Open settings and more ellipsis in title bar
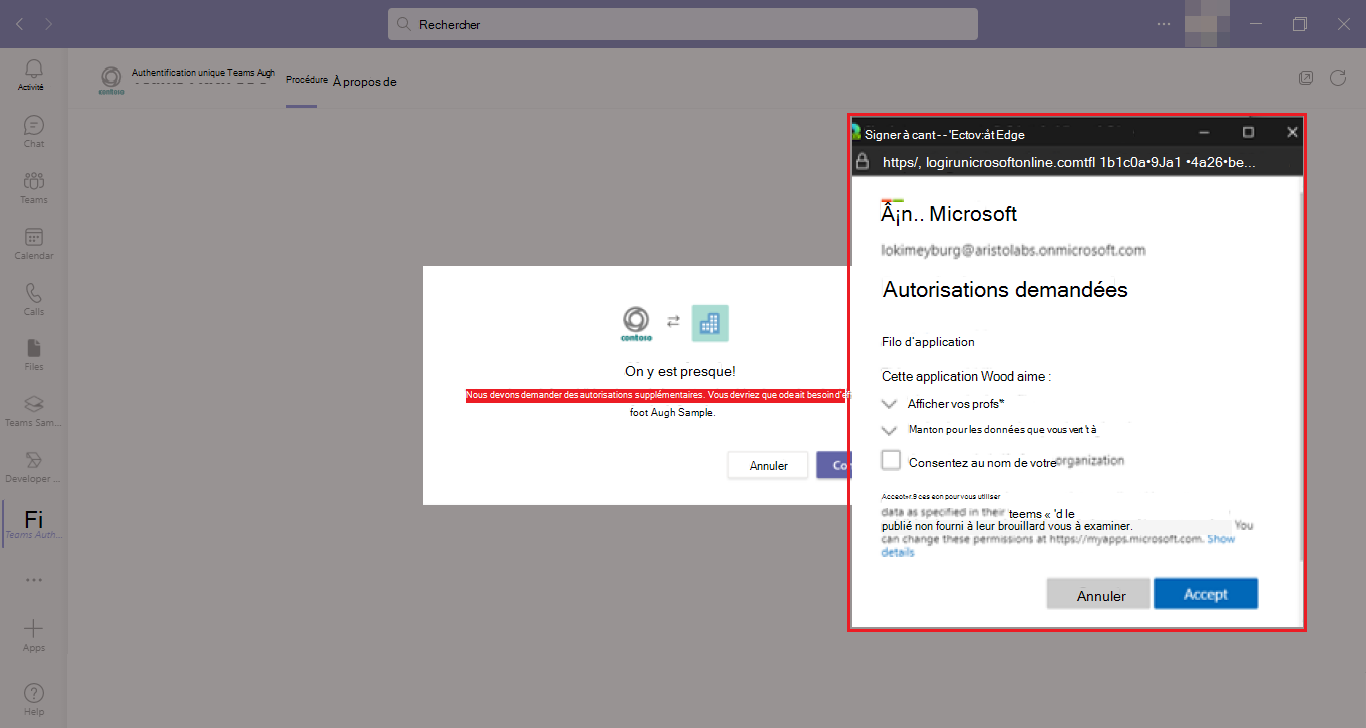Viewport: 1366px width, 728px height. [x=1164, y=24]
